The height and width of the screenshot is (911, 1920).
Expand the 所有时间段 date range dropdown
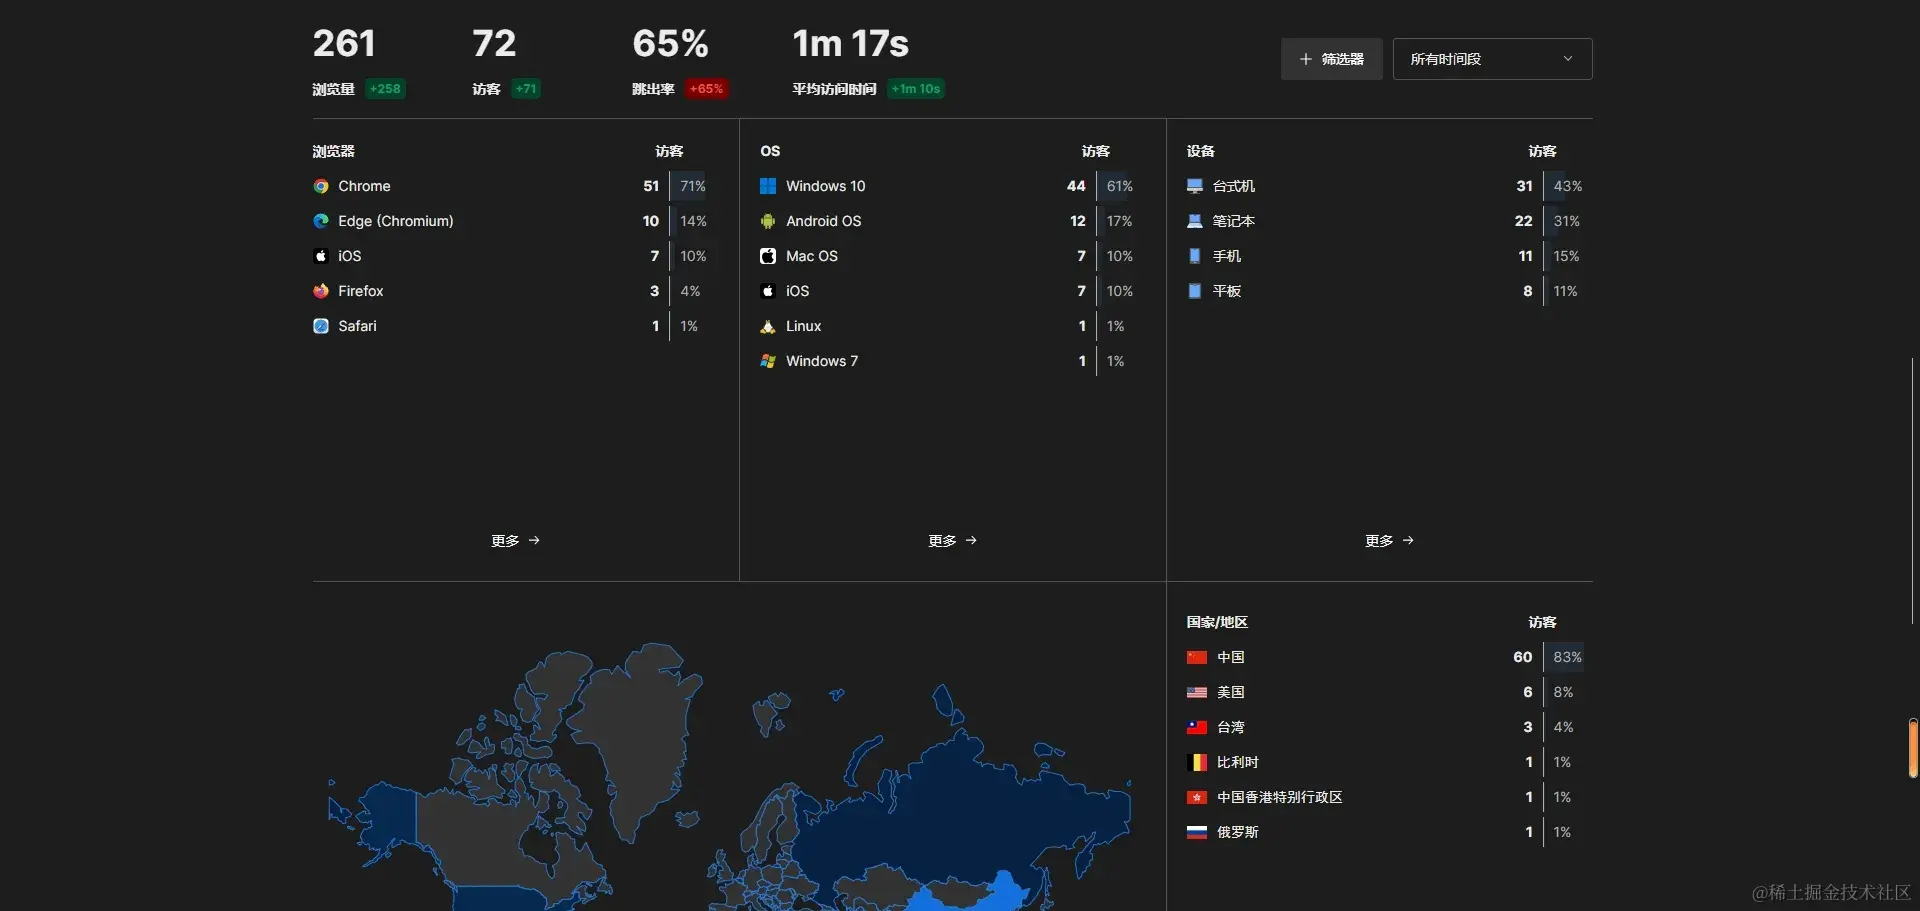click(1492, 59)
